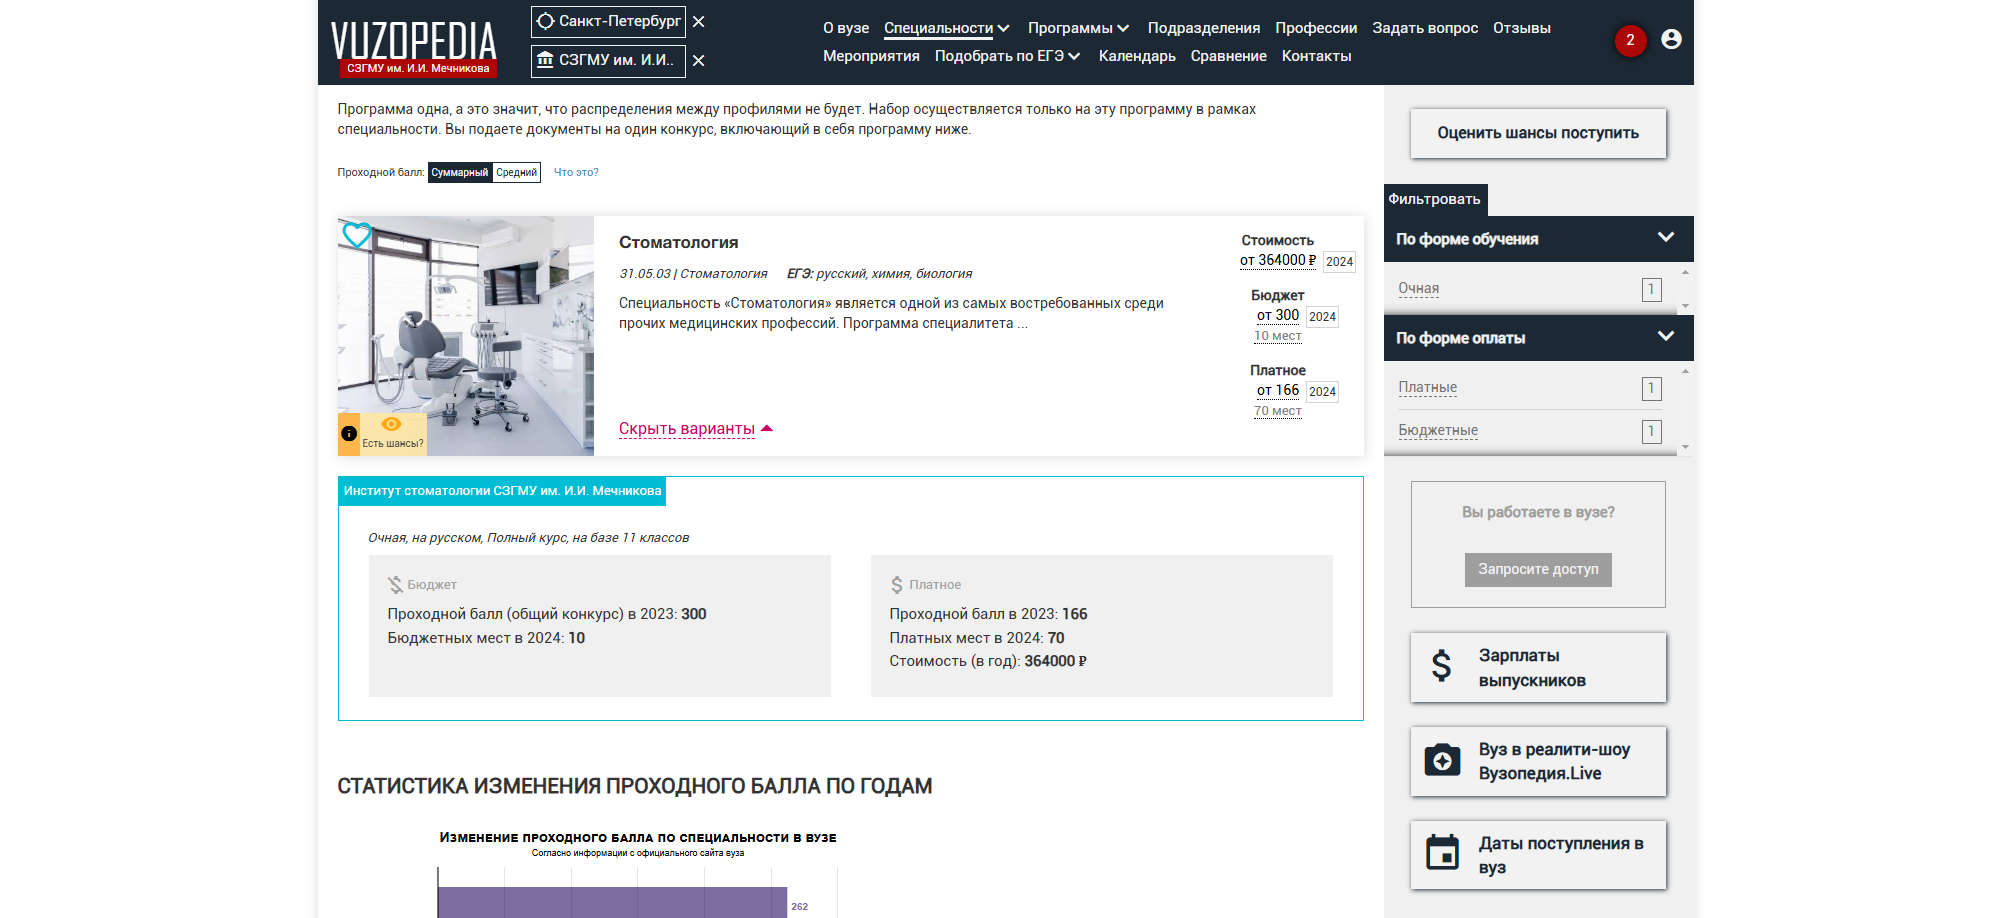Screen dimensions: 2012x918
Task: Click the 10 мест budget places link
Action: [x=1278, y=336]
